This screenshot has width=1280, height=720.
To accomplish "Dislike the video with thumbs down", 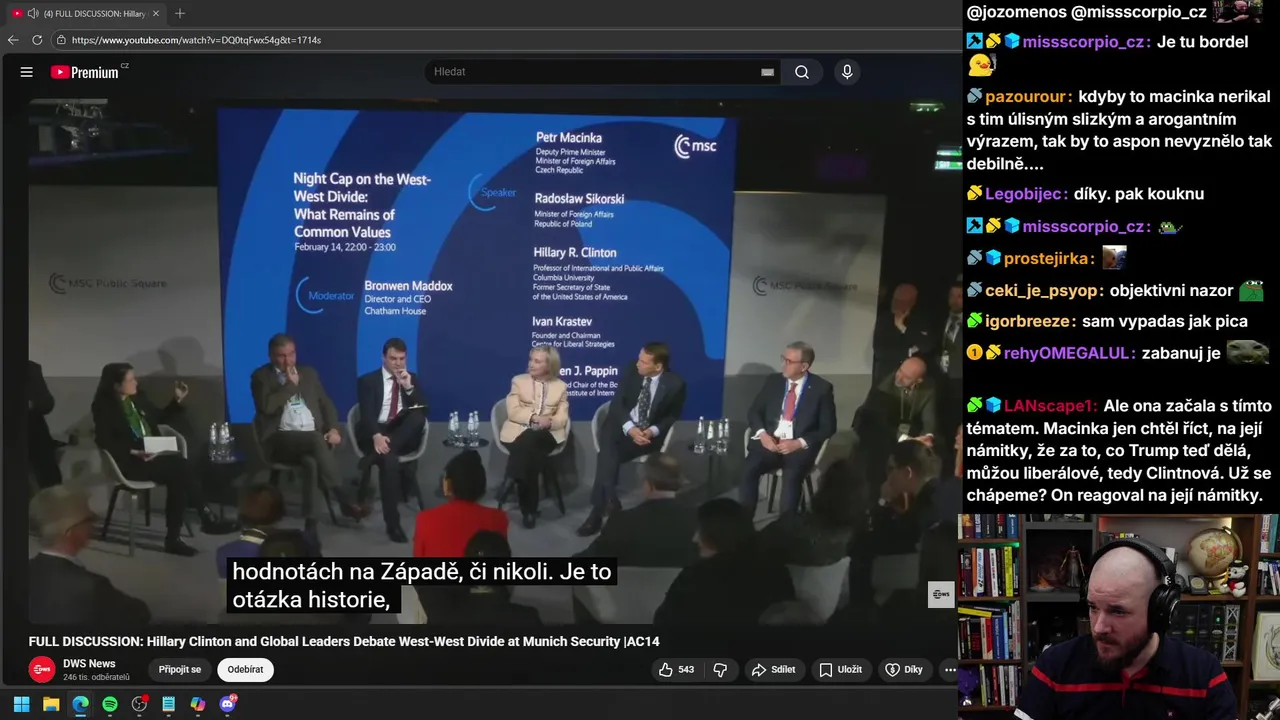I will [x=720, y=670].
